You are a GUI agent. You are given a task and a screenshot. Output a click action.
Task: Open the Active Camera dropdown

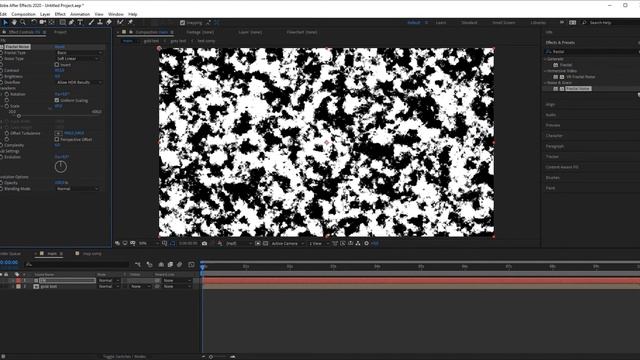point(287,243)
